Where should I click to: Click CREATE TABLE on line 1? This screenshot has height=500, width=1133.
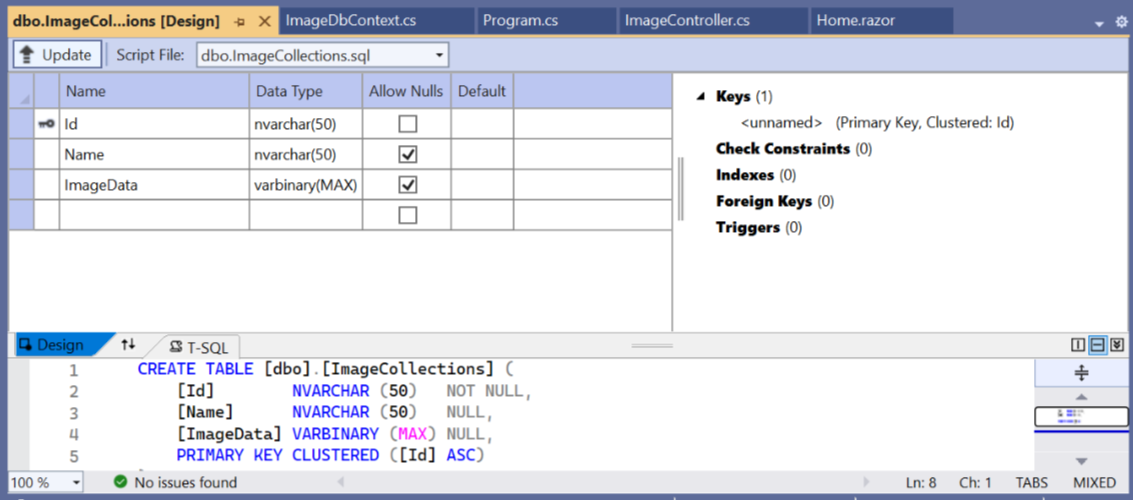195,369
